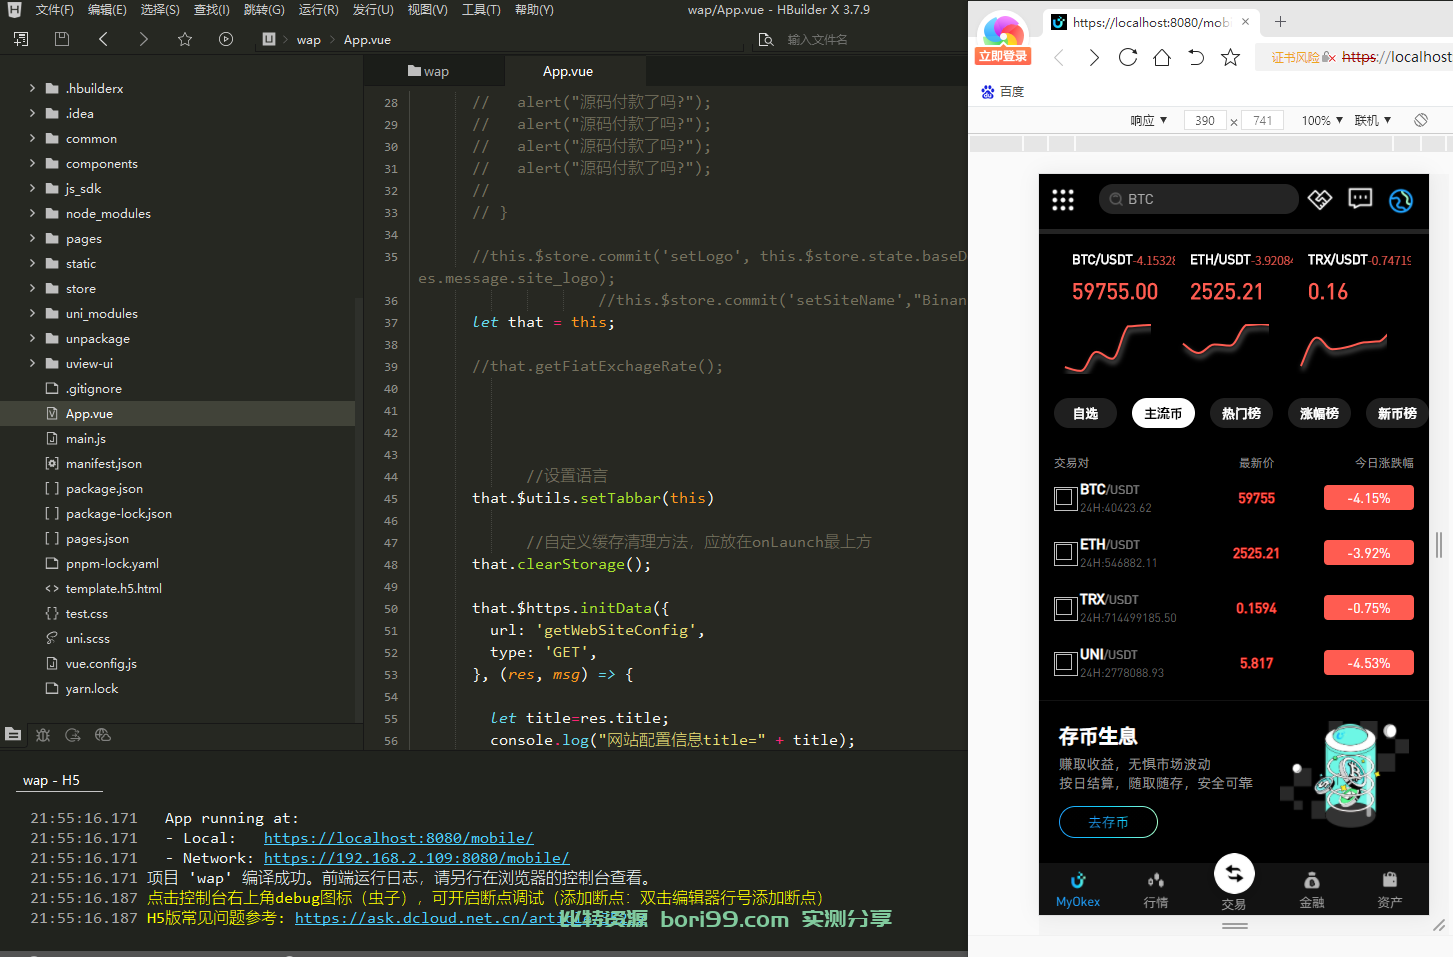Check the ETH/USDT favorite checkbox
1453x957 pixels.
[x=1066, y=553]
